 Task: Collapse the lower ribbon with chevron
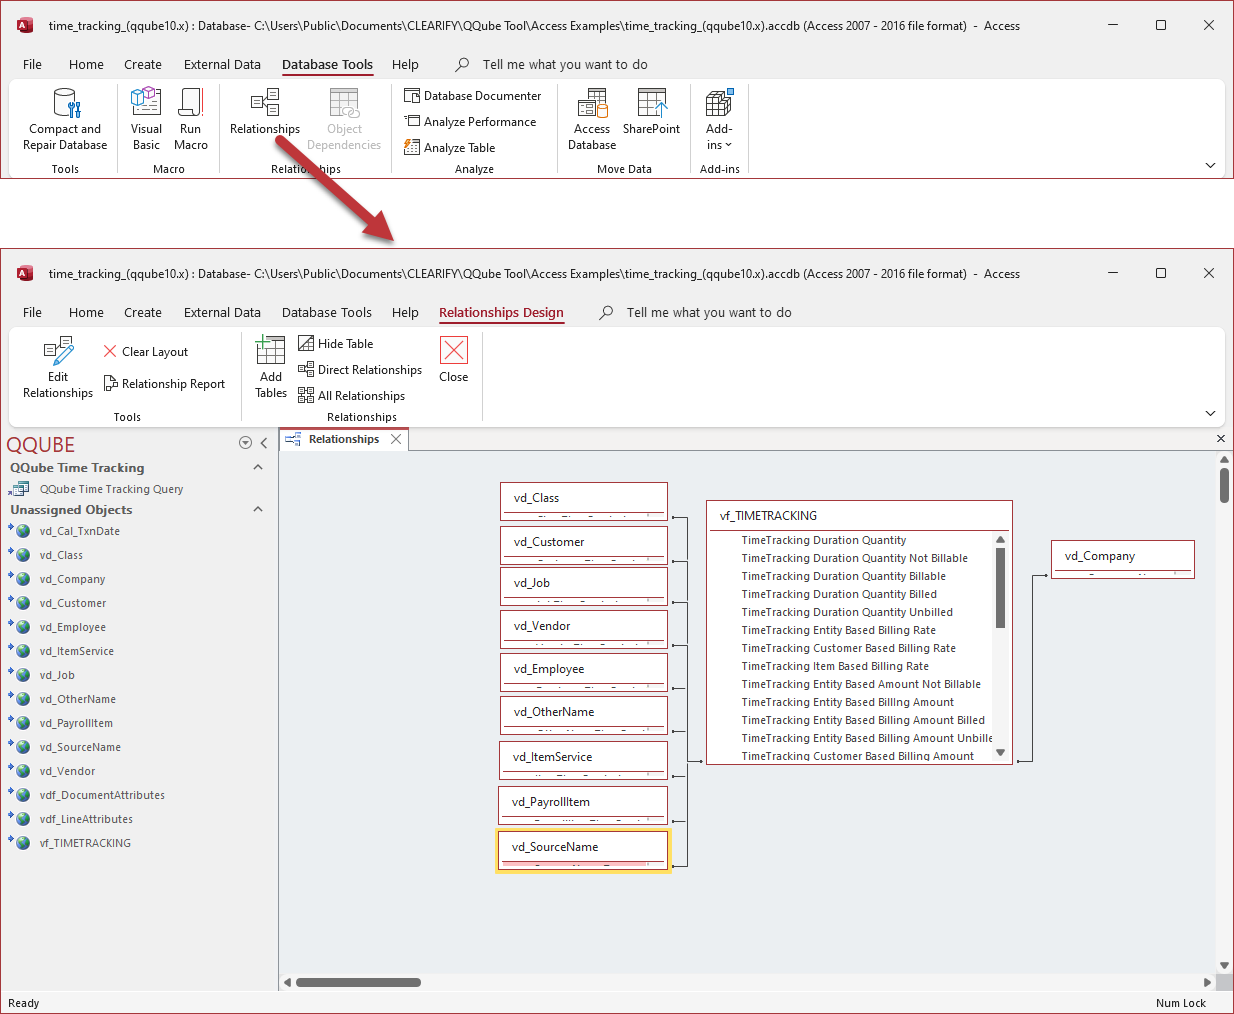point(1210,413)
